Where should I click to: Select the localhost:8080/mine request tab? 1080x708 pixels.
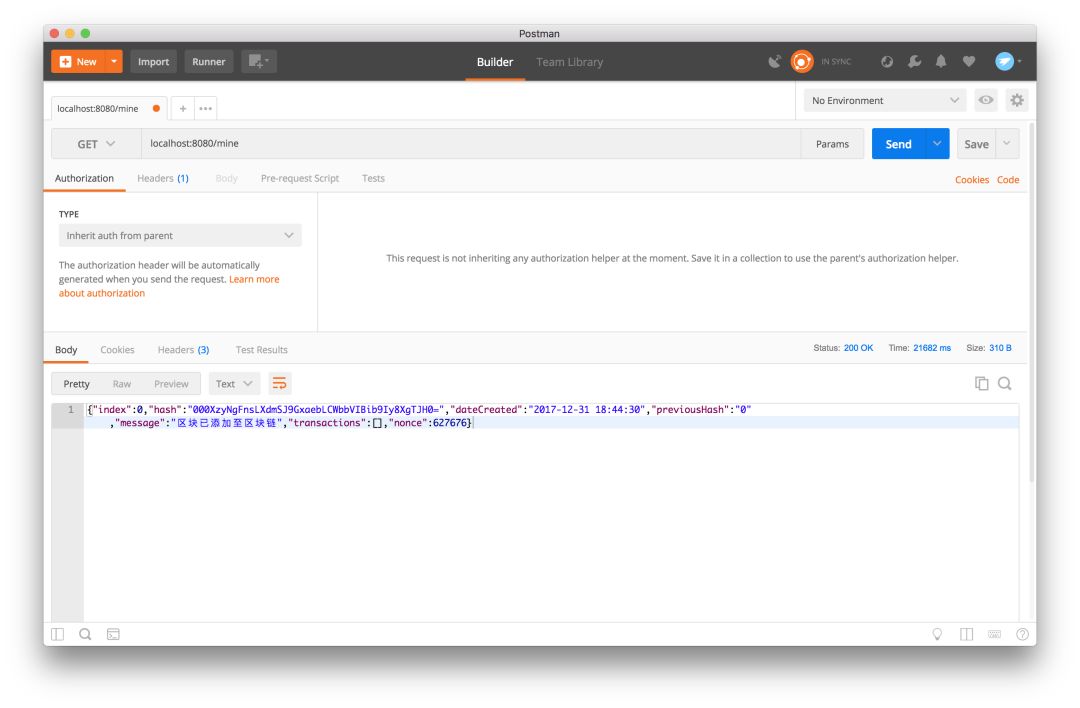point(98,109)
